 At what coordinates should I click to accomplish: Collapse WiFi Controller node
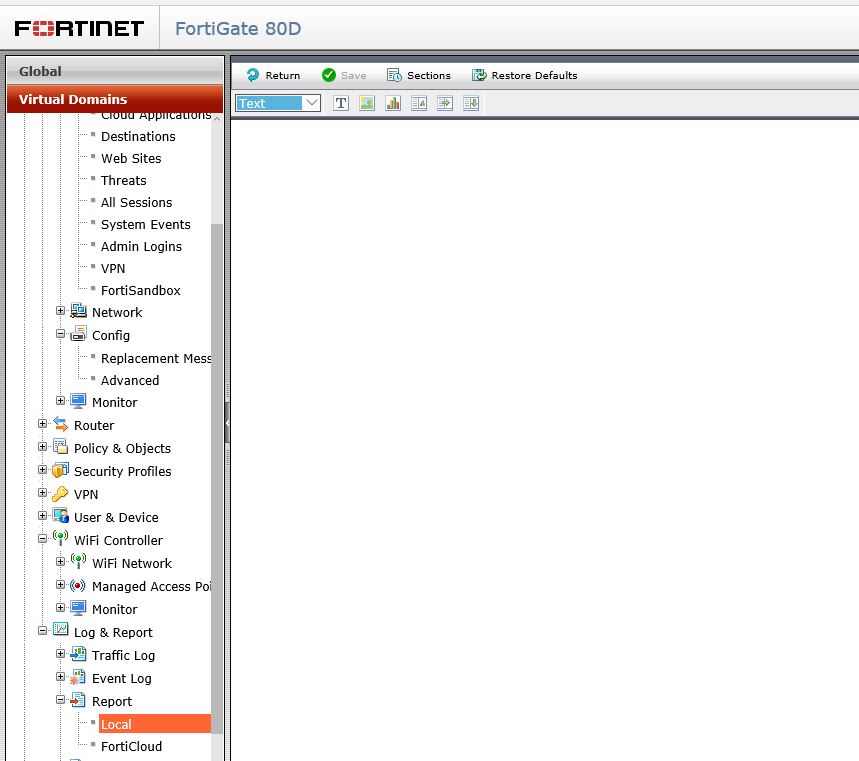coord(42,539)
